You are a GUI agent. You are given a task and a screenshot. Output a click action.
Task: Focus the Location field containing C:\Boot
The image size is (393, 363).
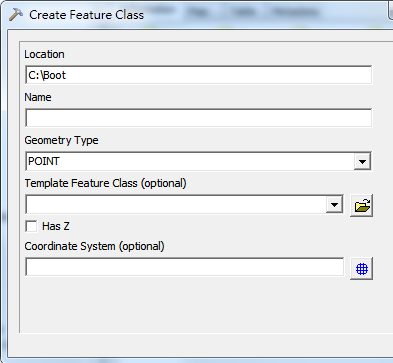(198, 75)
